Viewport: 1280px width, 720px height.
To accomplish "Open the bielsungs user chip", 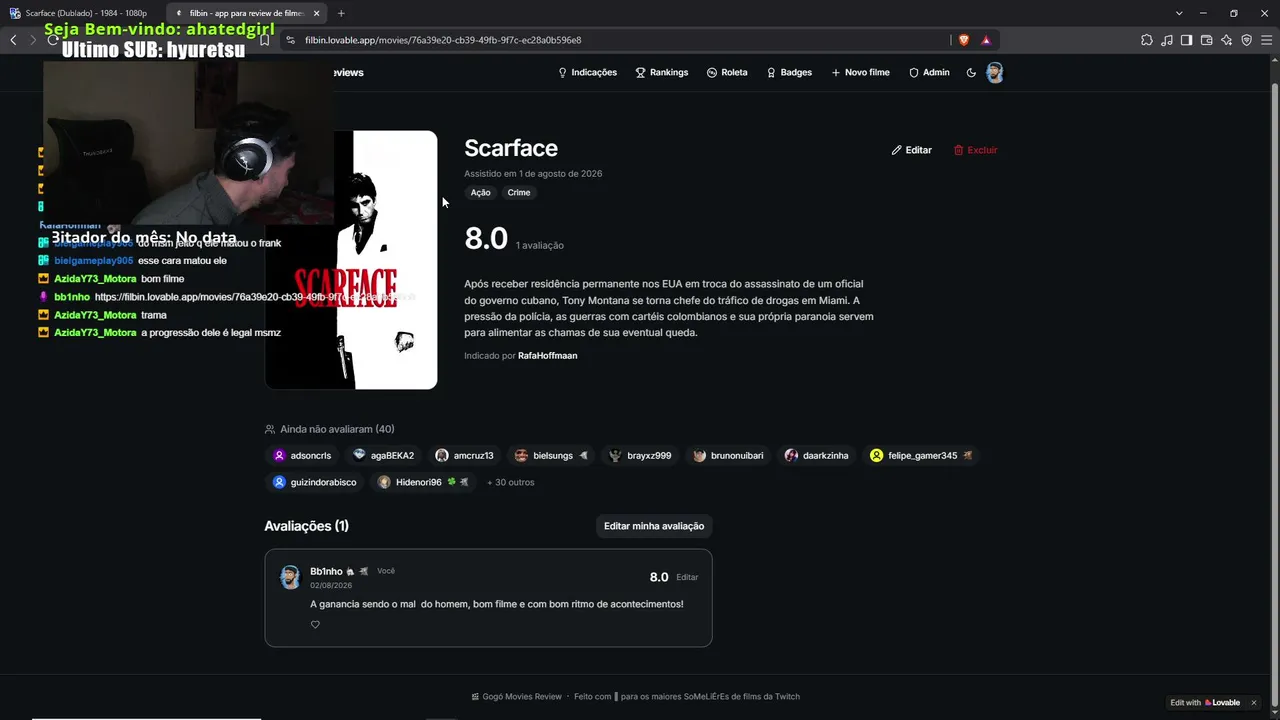I will point(552,456).
